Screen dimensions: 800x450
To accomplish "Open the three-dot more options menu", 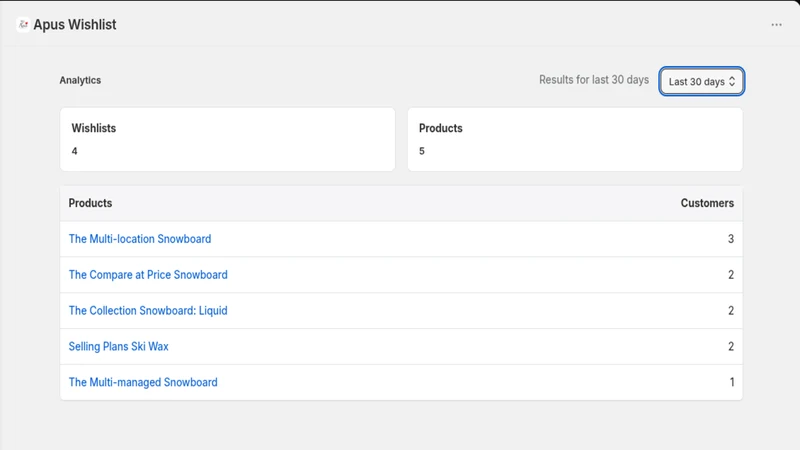I will tap(776, 24).
